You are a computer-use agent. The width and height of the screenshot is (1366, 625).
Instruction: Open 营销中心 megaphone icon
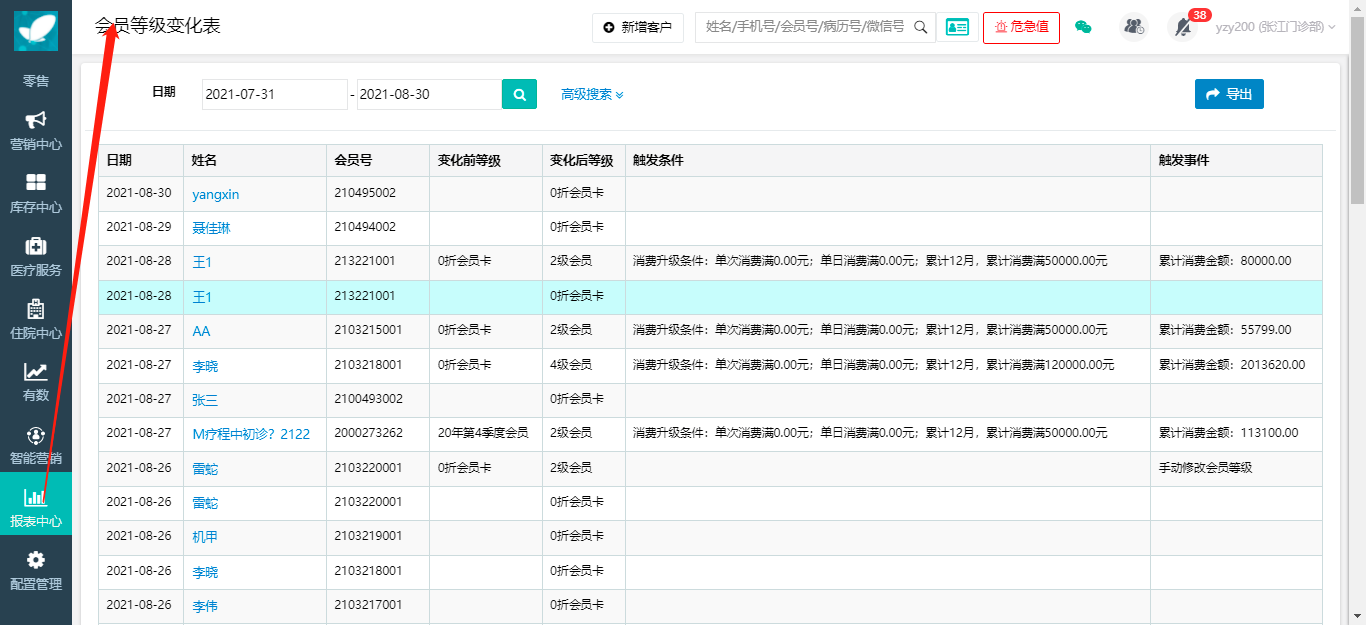(36, 120)
